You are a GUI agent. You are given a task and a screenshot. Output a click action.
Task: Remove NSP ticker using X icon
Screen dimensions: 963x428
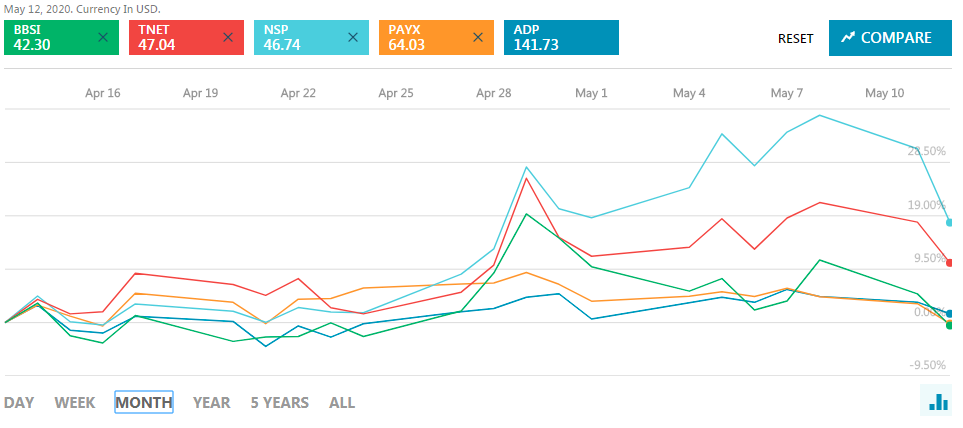coord(352,37)
